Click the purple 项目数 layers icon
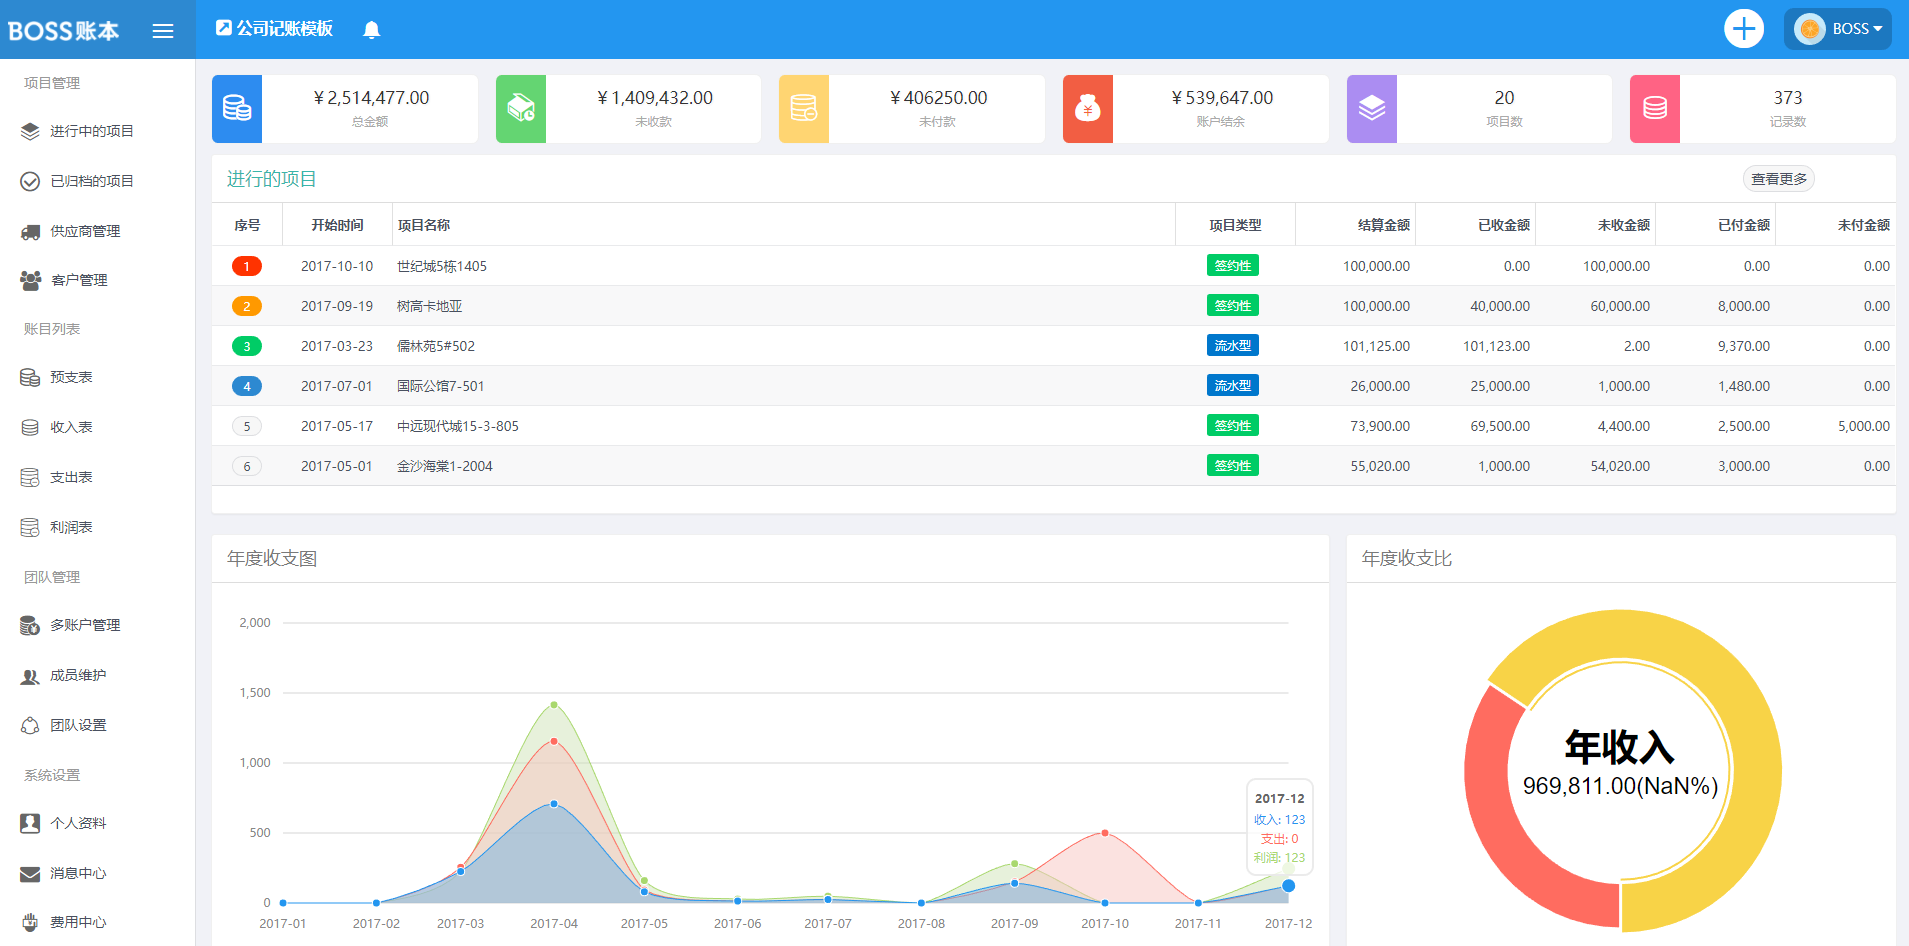This screenshot has width=1909, height=946. pos(1372,109)
